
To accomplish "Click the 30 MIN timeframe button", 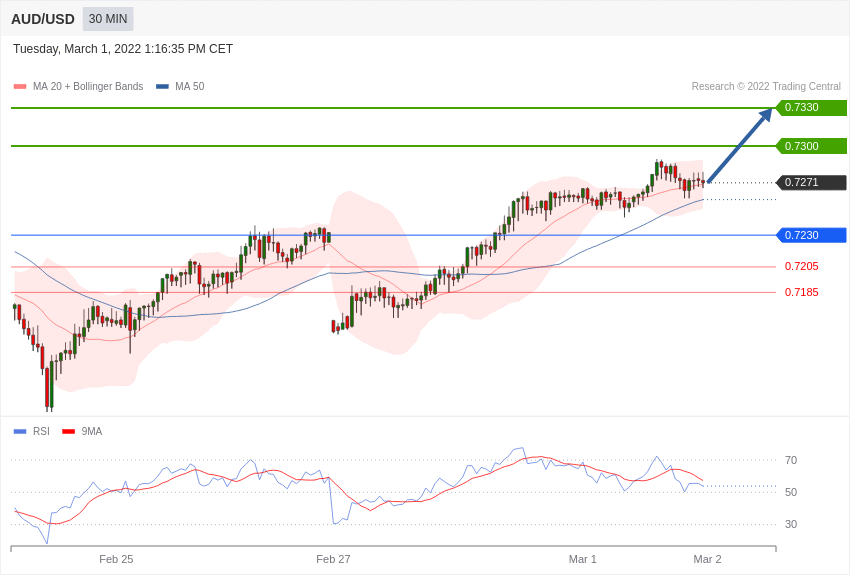I will click(108, 19).
